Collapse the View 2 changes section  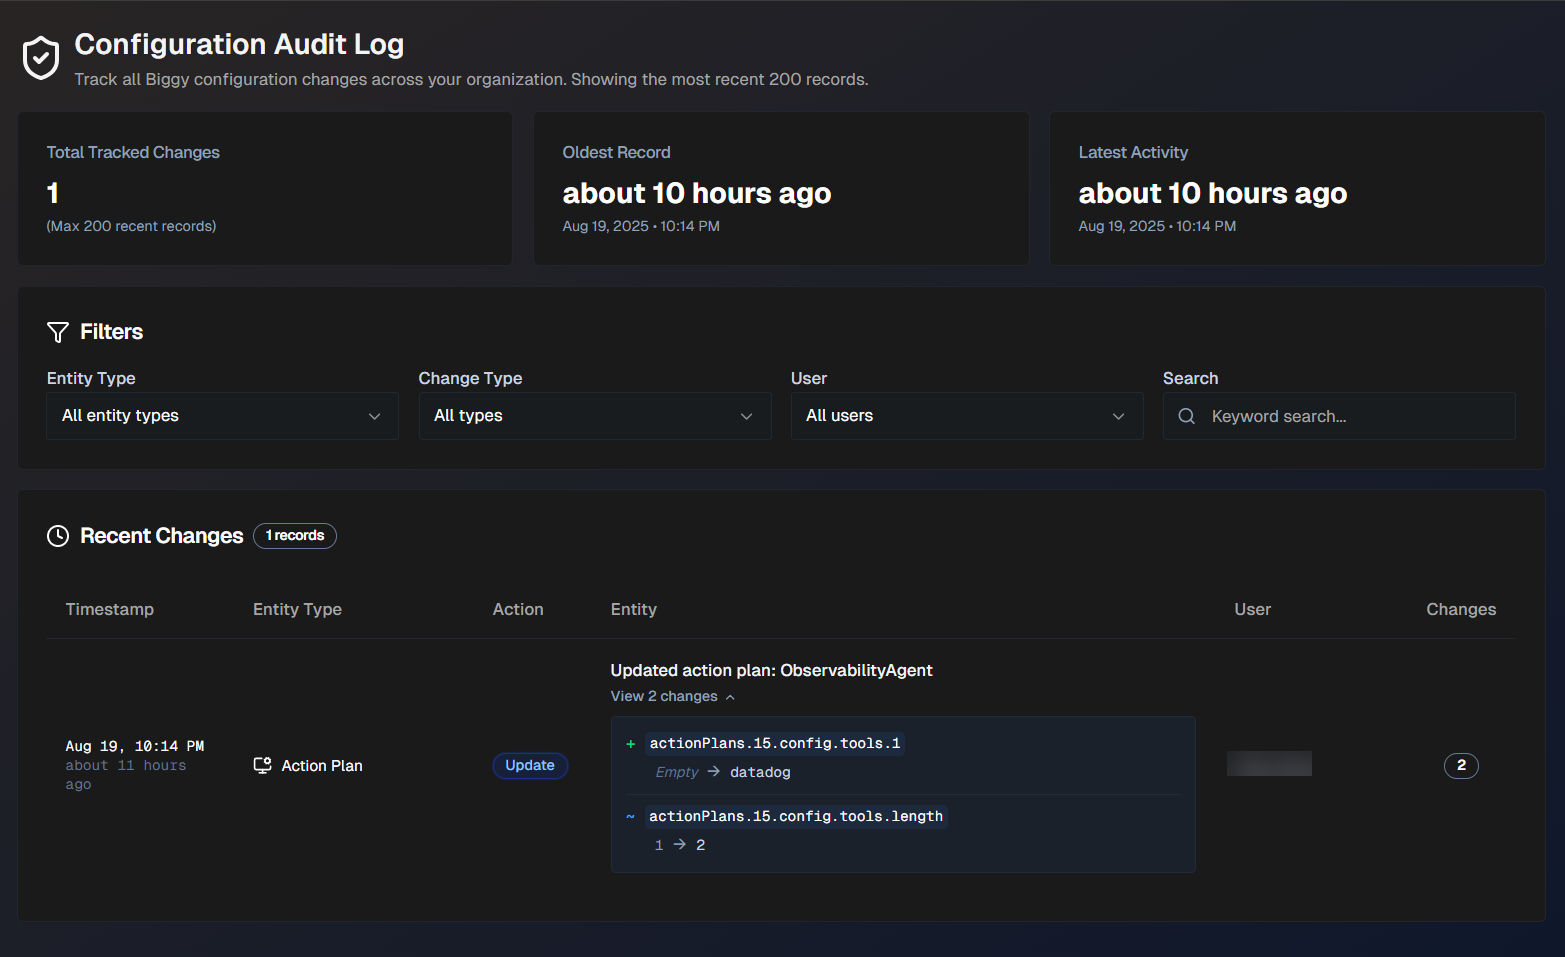[673, 696]
